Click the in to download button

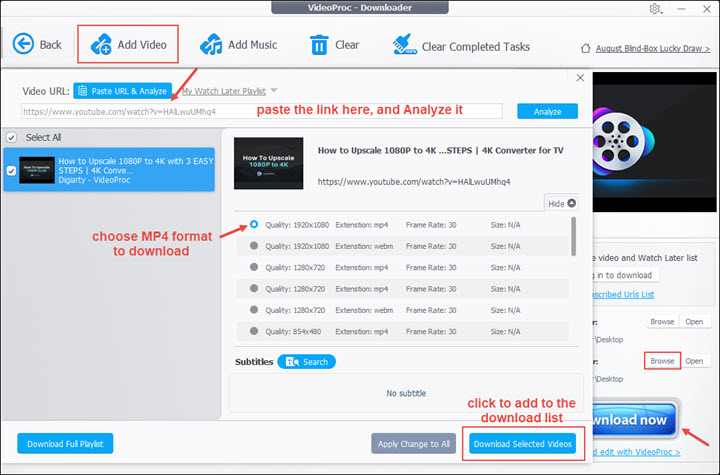[x=625, y=275]
